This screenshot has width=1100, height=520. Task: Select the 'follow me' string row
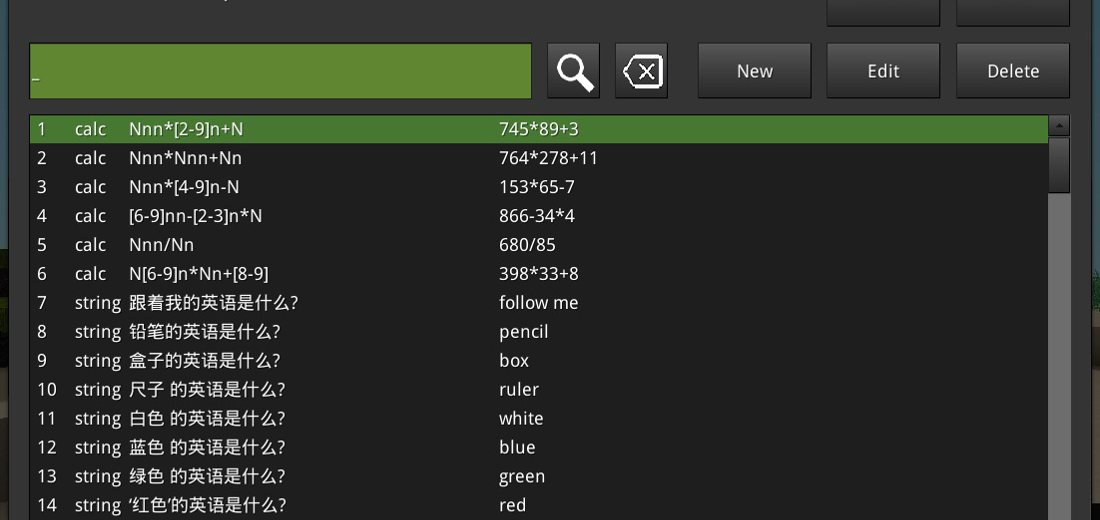click(538, 303)
